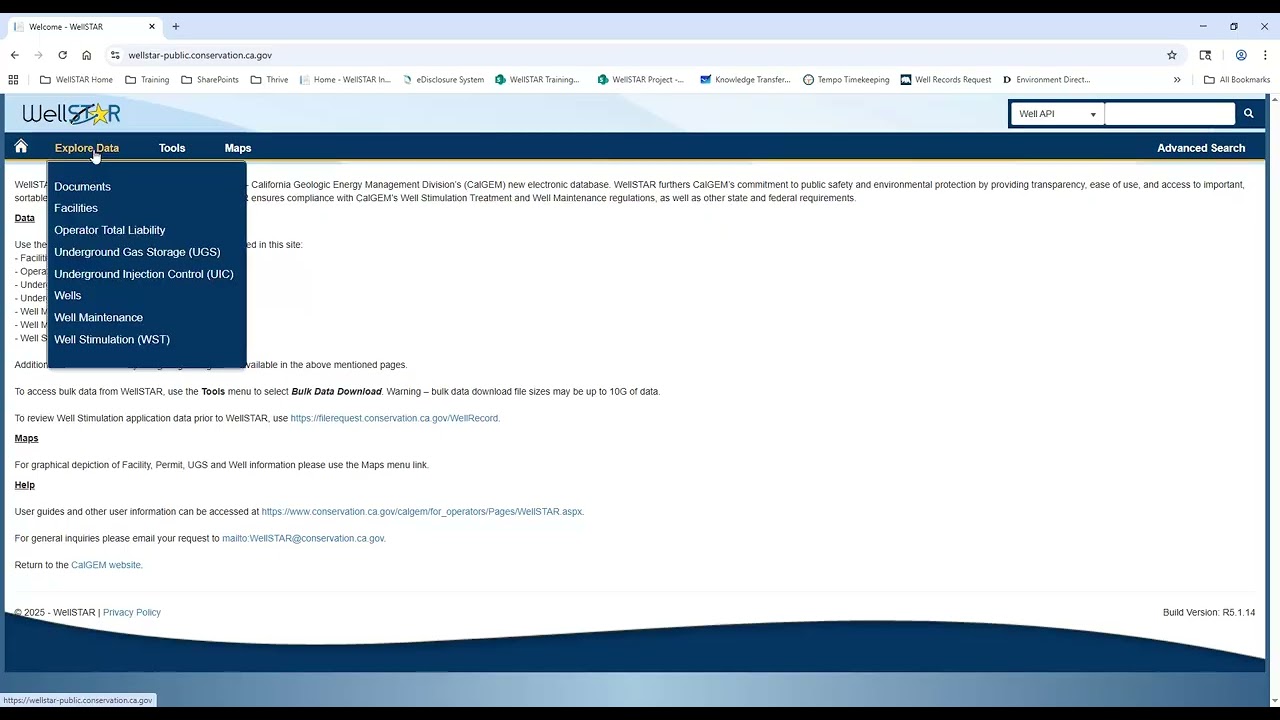Reload the page
The height and width of the screenshot is (720, 1280).
point(62,55)
